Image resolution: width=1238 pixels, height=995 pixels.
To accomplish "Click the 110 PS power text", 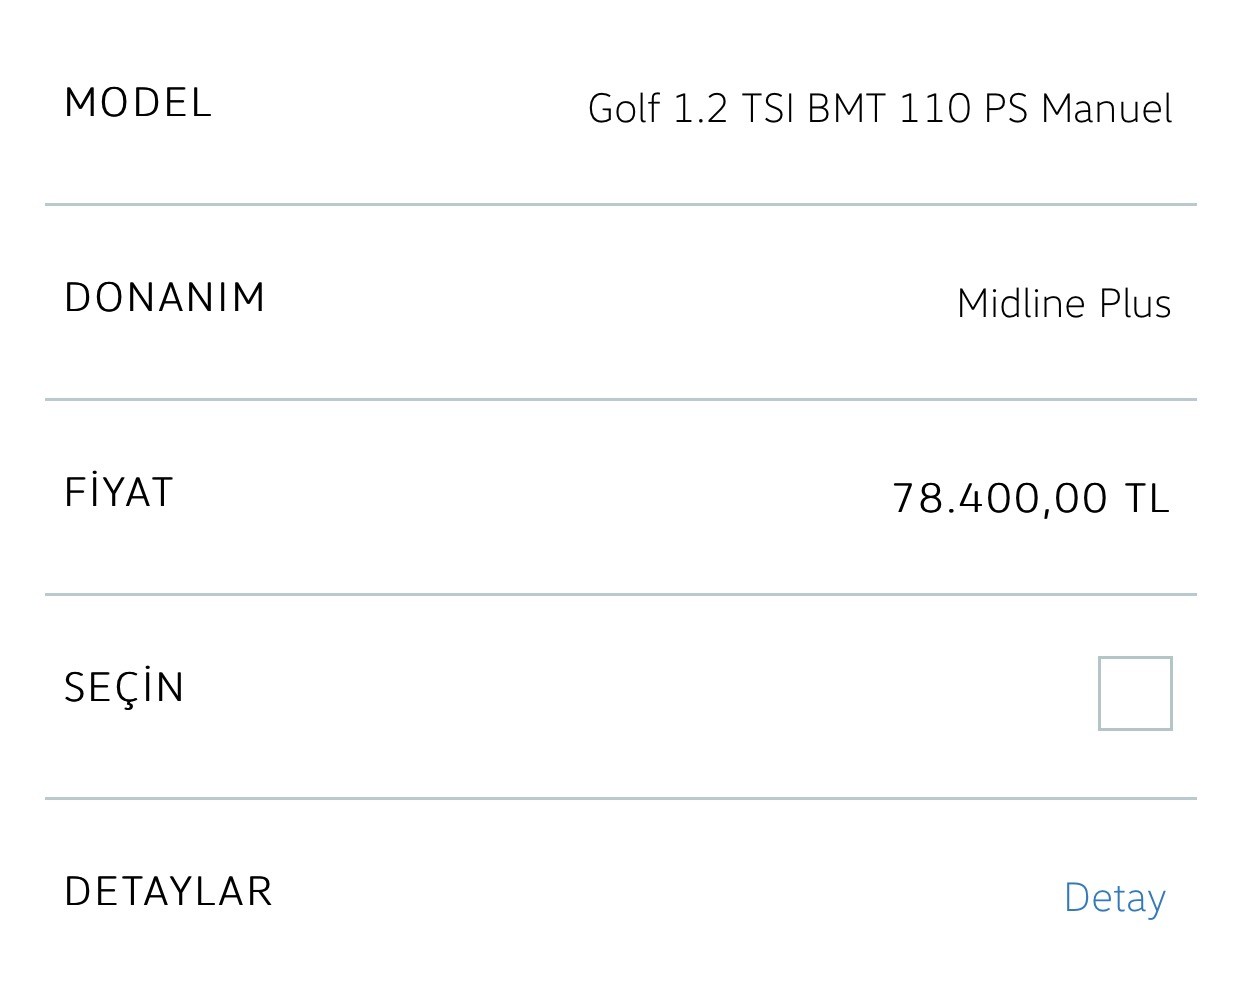I will tap(963, 108).
